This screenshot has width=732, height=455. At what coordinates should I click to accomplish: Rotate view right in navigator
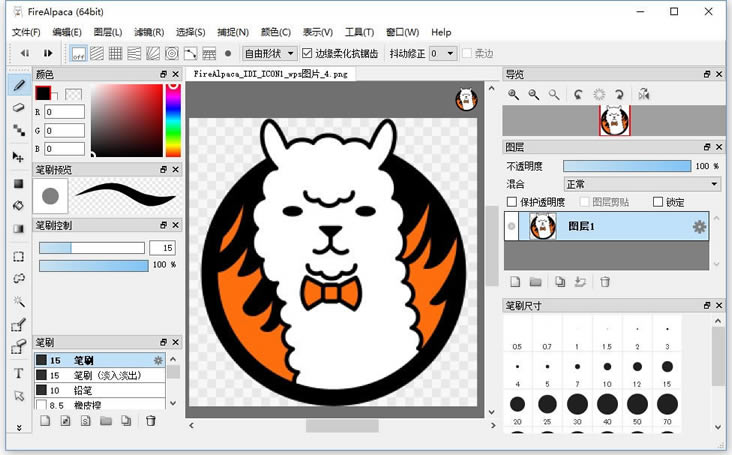pyautogui.click(x=619, y=95)
